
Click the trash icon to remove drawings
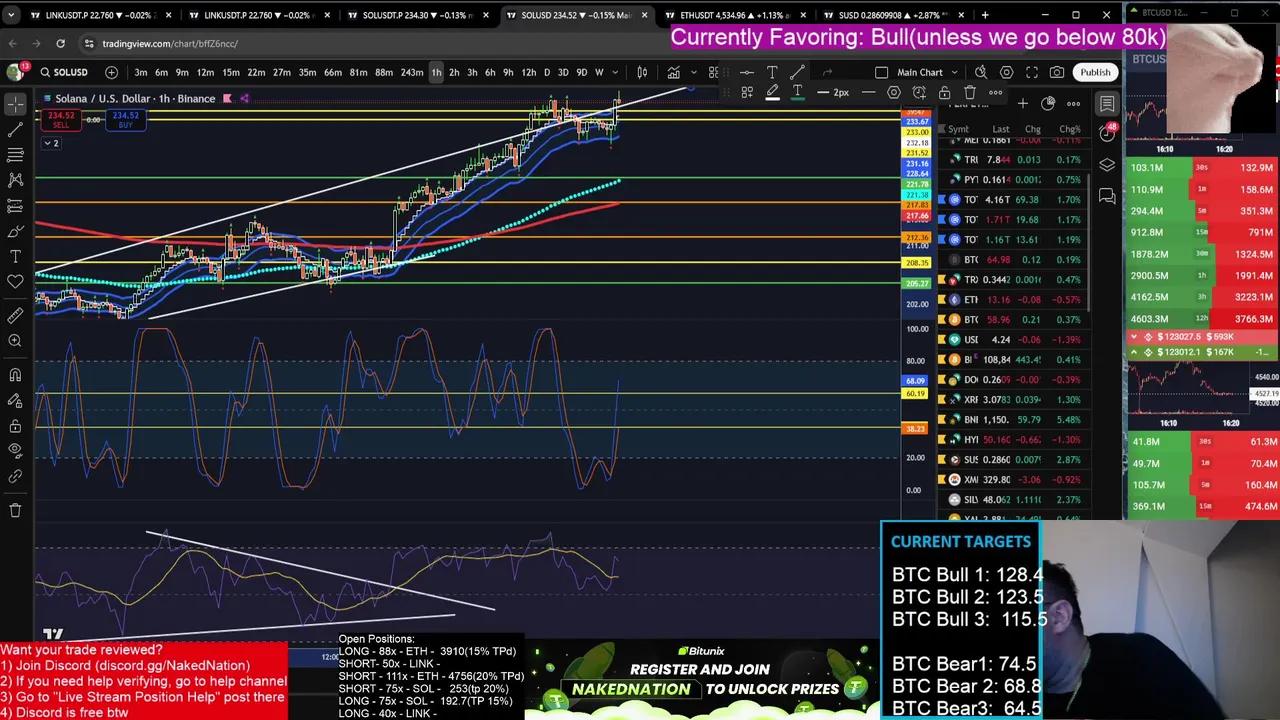point(15,510)
